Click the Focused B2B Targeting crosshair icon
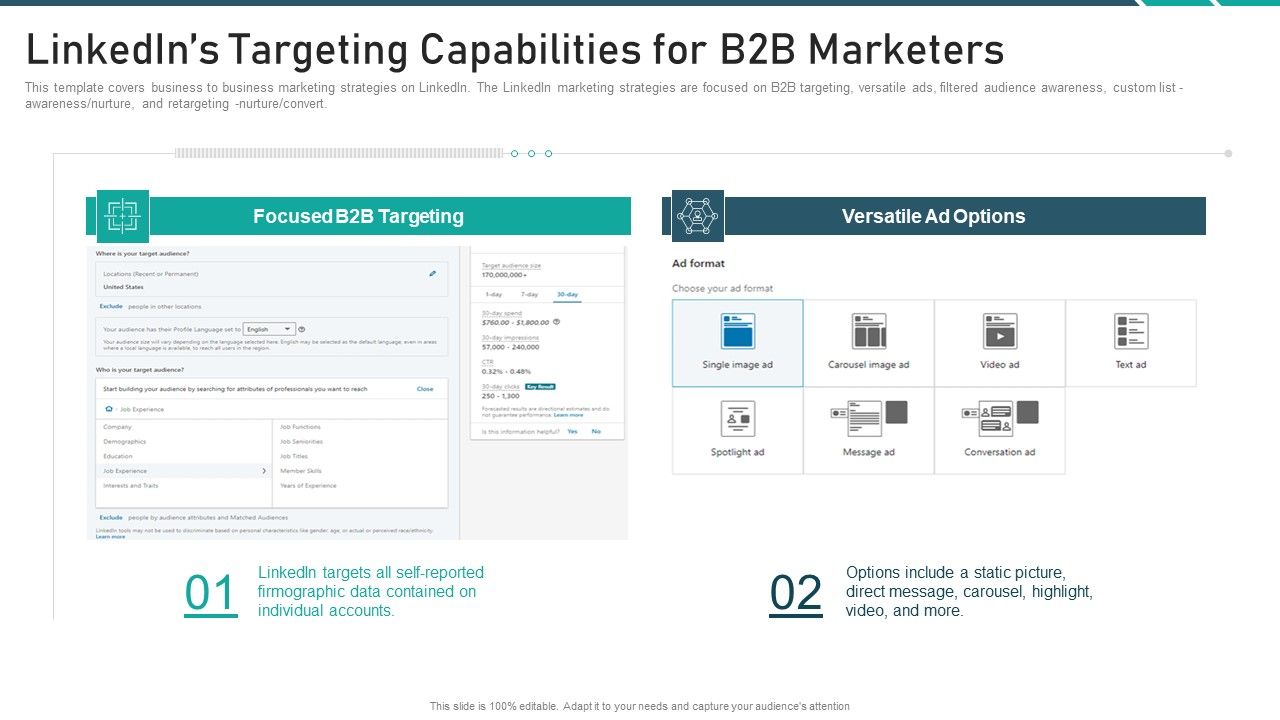 pyautogui.click(x=122, y=216)
